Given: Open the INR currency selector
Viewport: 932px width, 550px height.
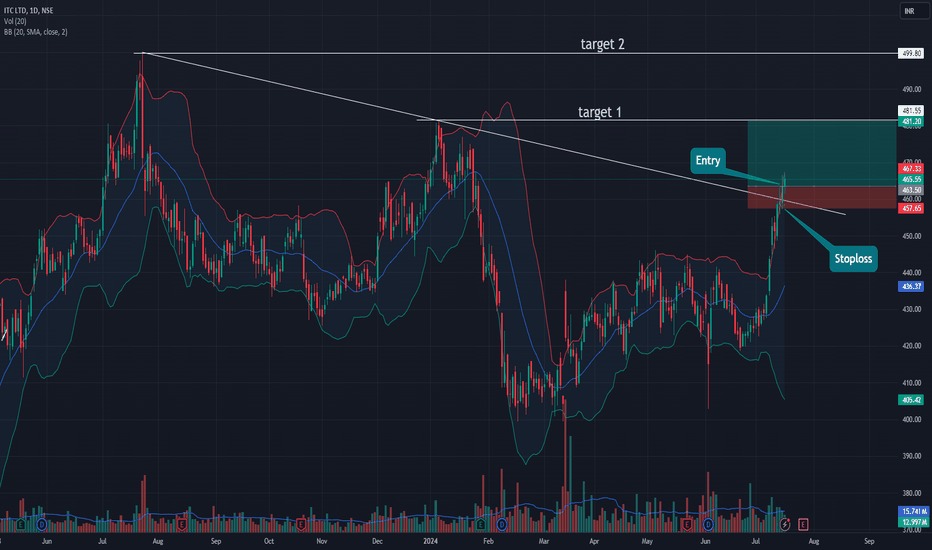Looking at the screenshot, I should coord(909,11).
